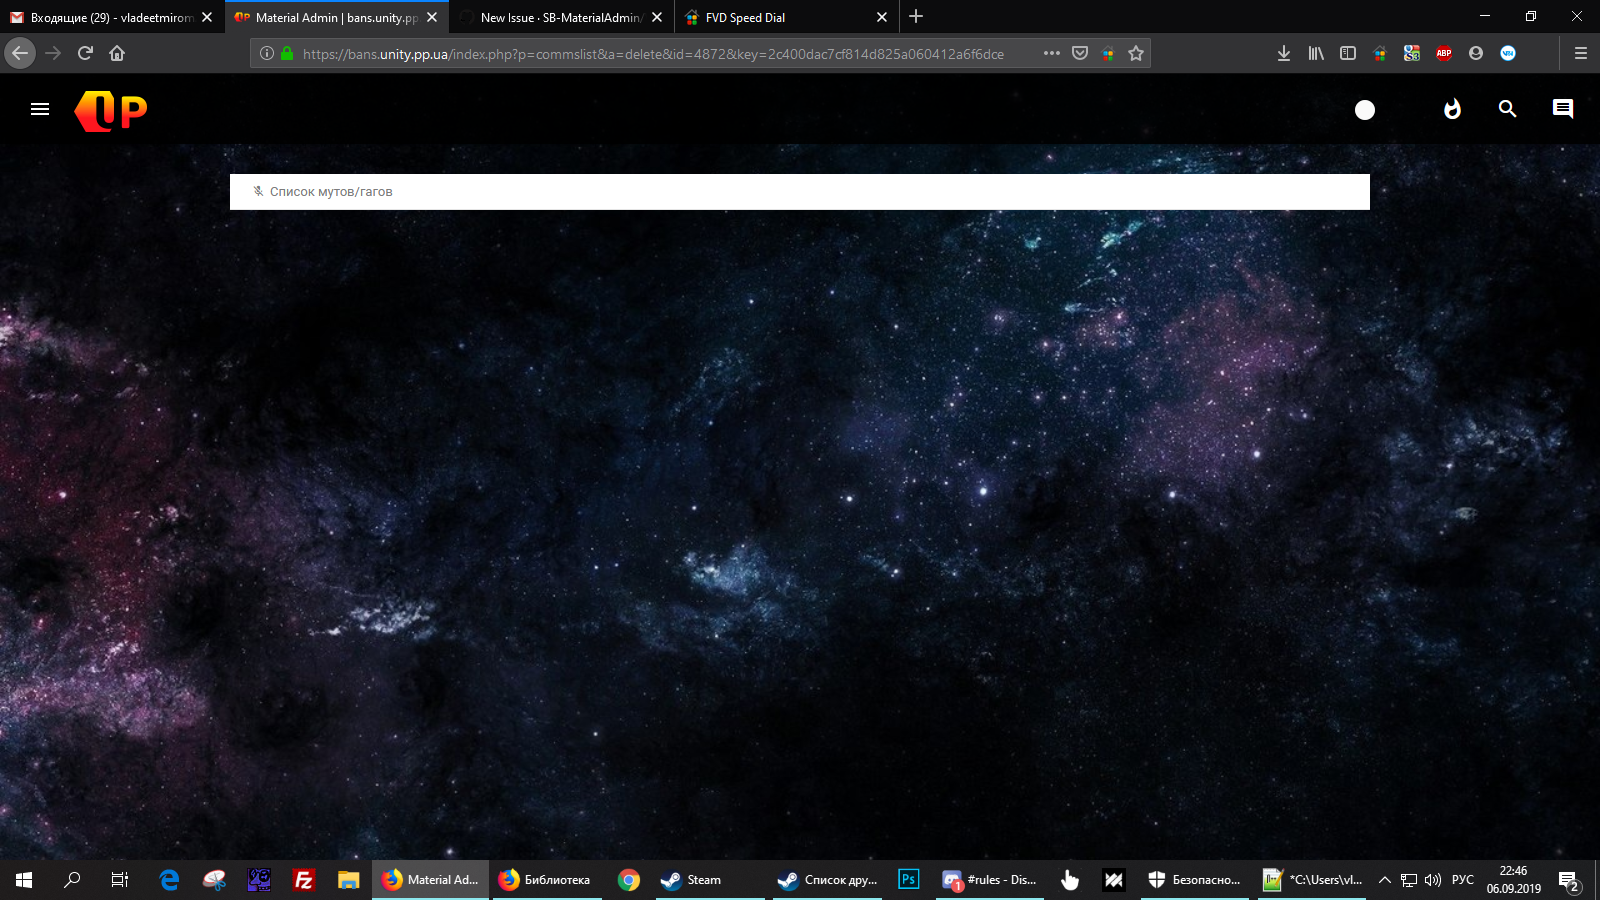The width and height of the screenshot is (1600, 900).
Task: Open the Snipping Tool in the taskbar
Action: tap(214, 880)
